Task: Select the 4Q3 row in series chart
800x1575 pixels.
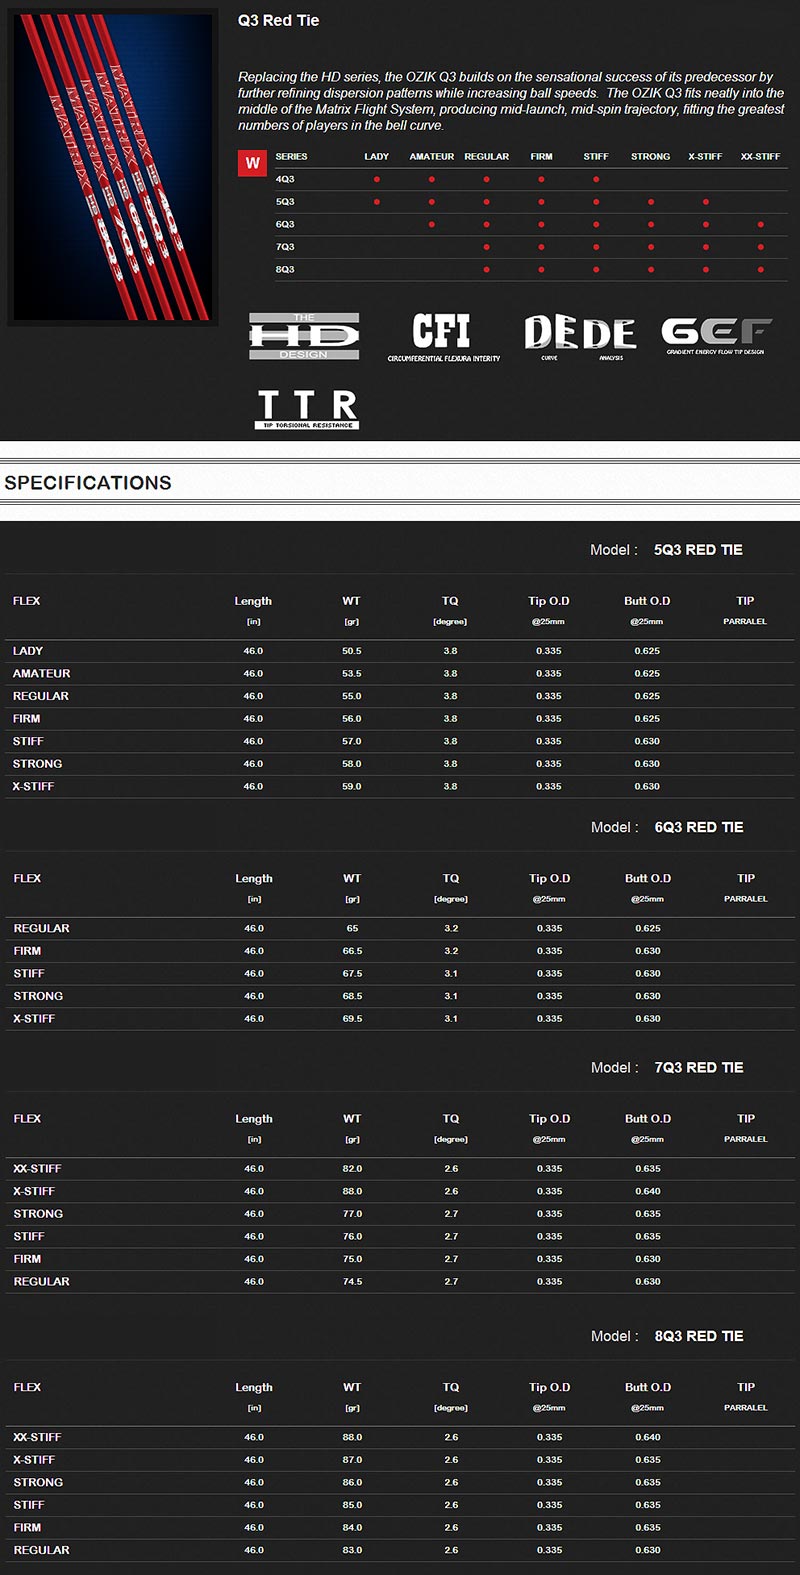Action: pyautogui.click(x=285, y=180)
